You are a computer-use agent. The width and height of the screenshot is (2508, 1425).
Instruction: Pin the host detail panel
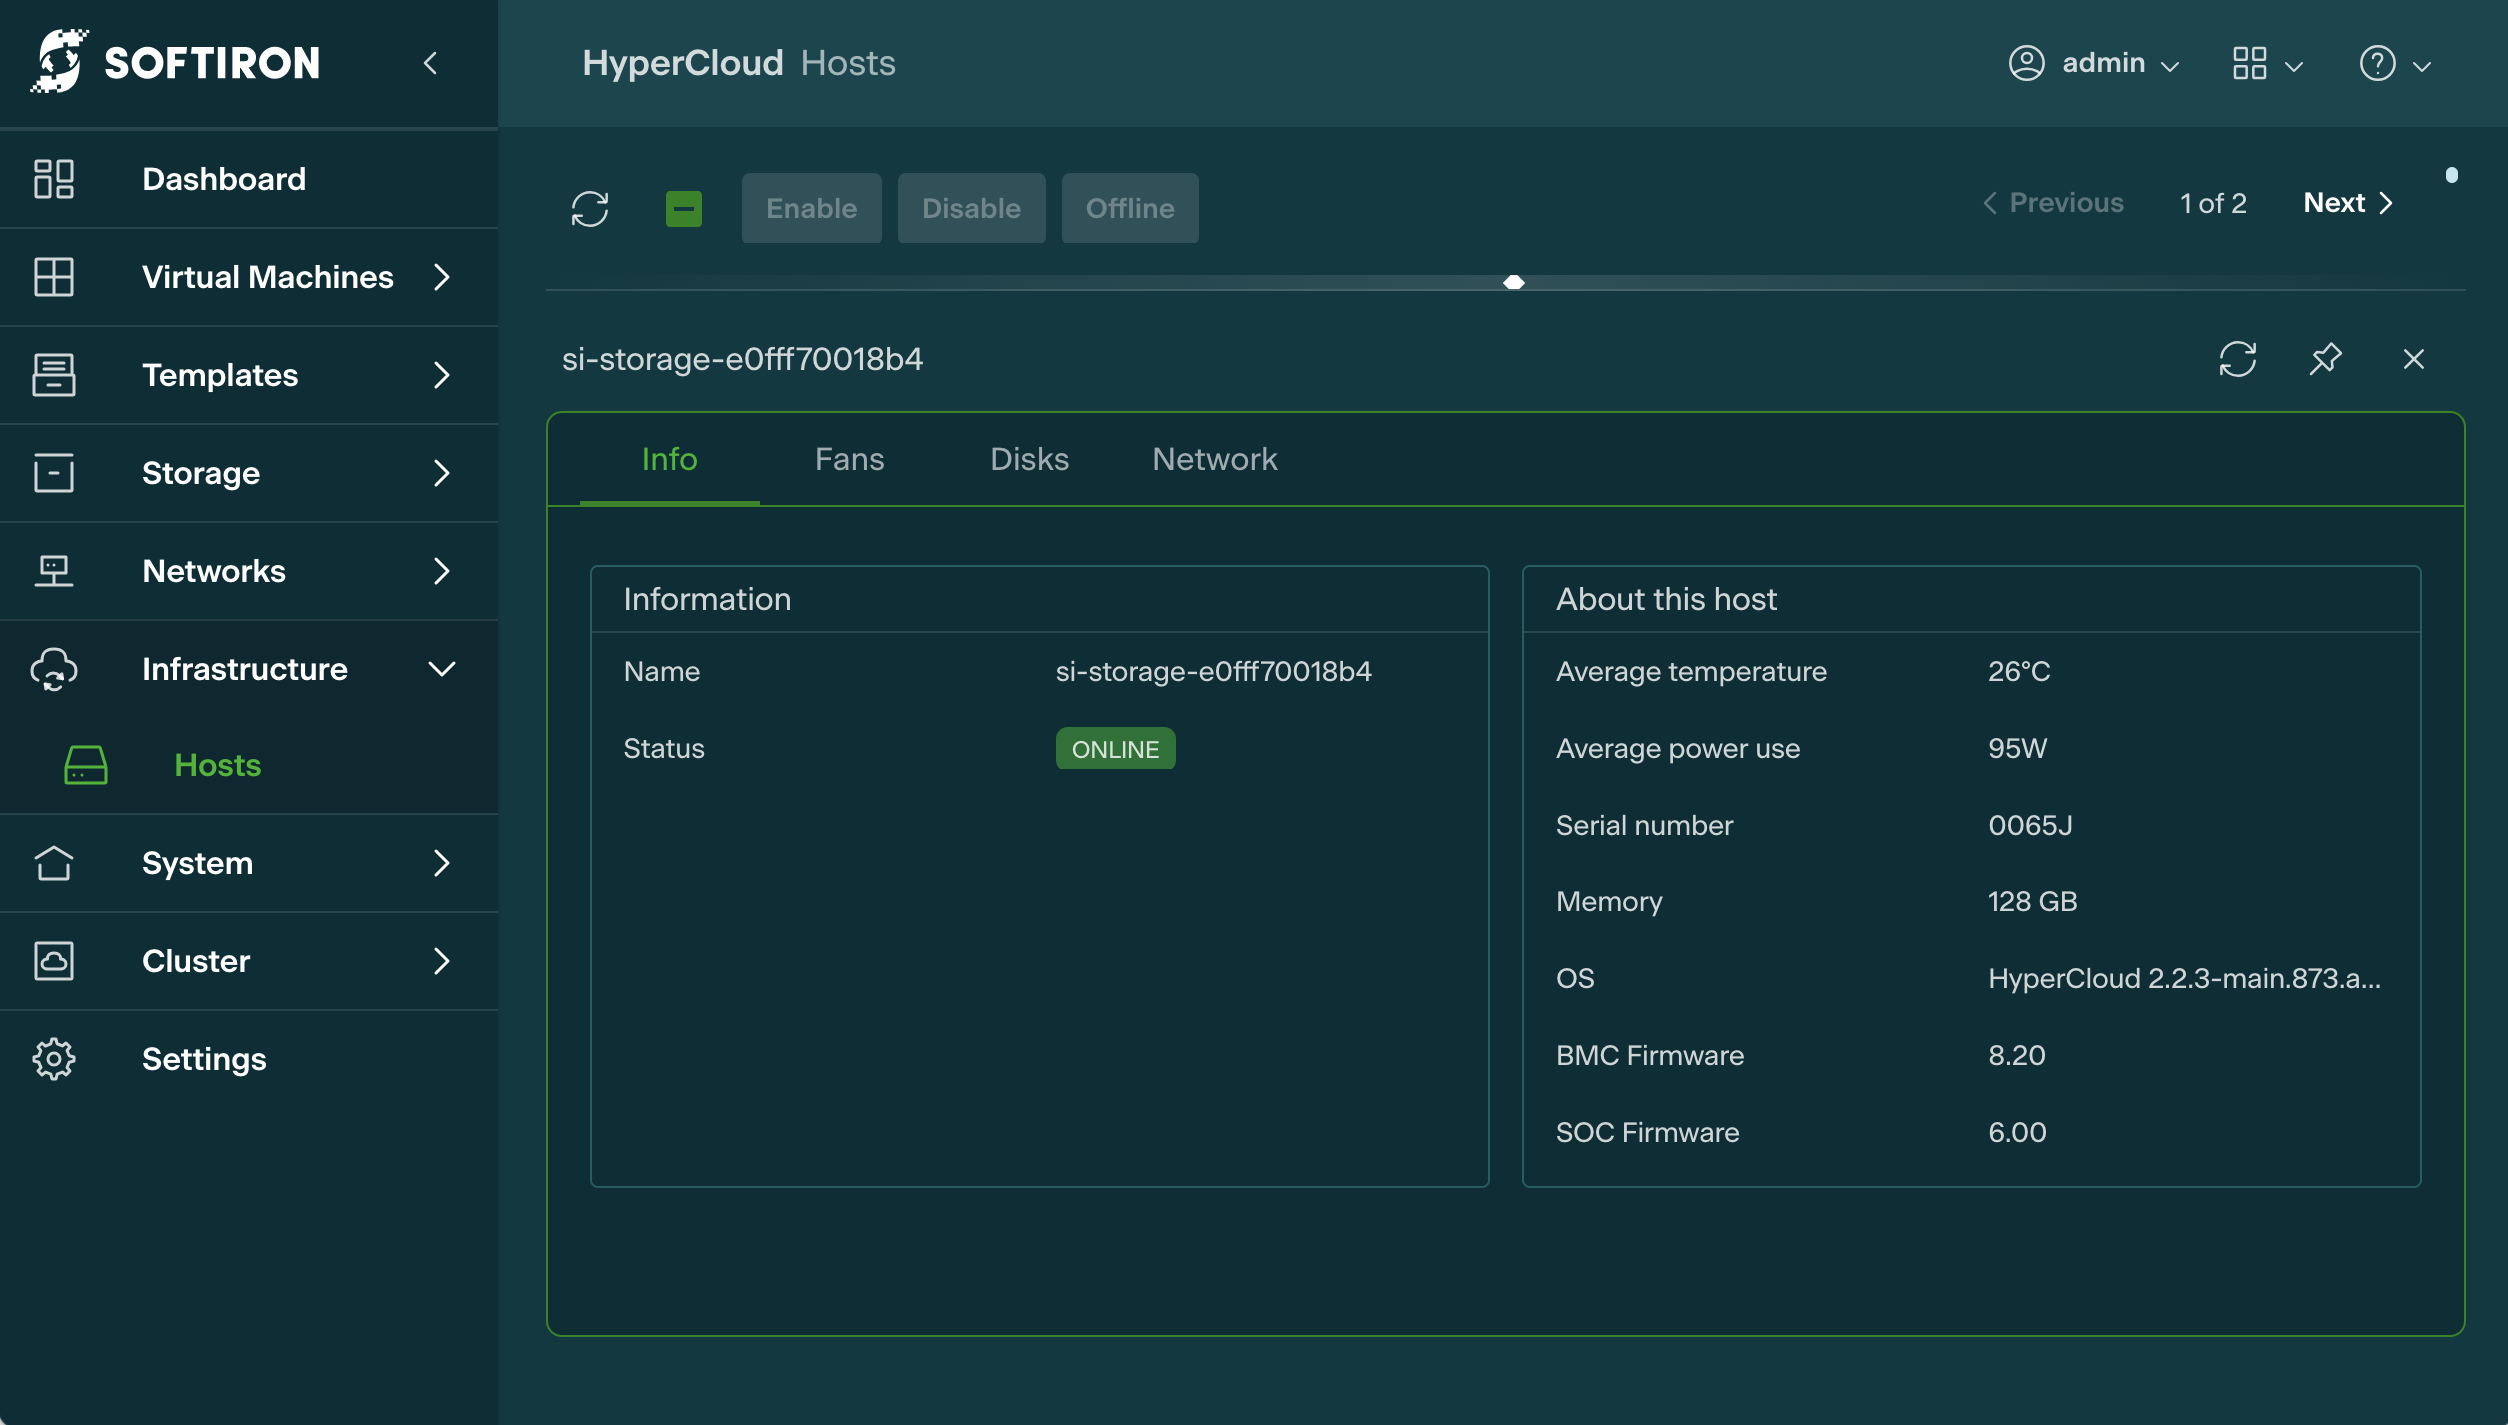click(x=2325, y=359)
